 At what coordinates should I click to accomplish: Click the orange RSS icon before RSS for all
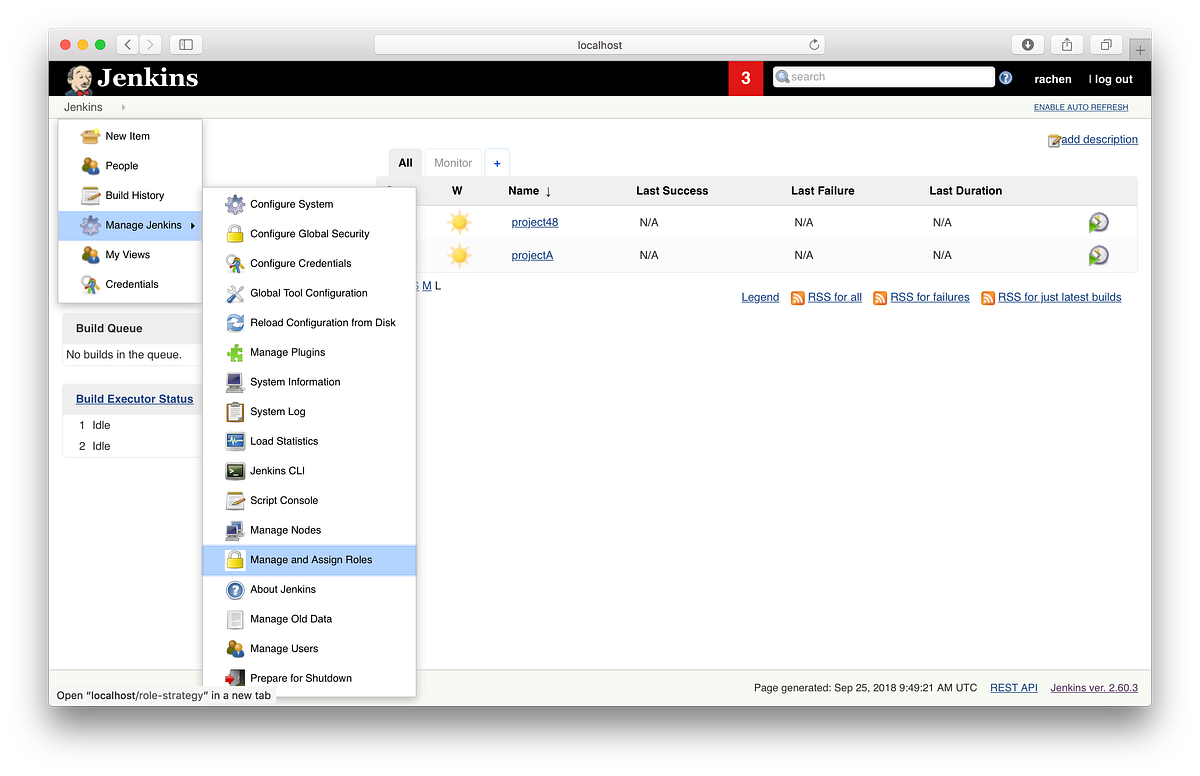point(797,297)
